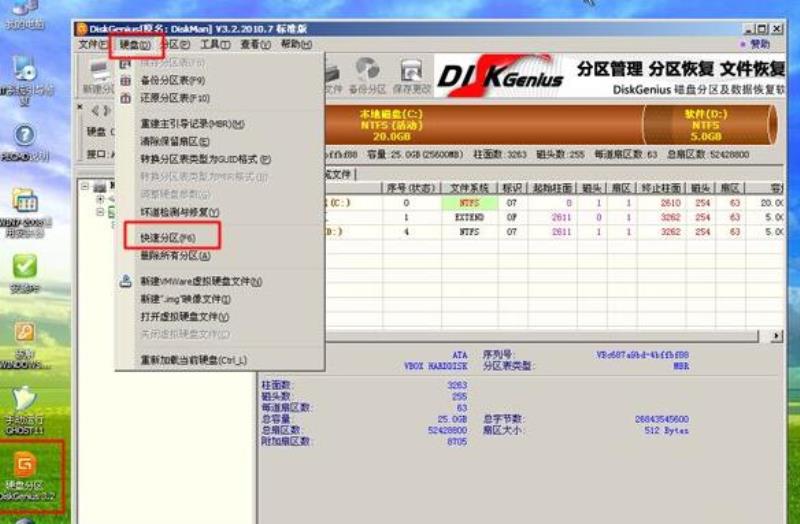Select 转换分区表类型为GUID格式 entry

click(x=206, y=159)
